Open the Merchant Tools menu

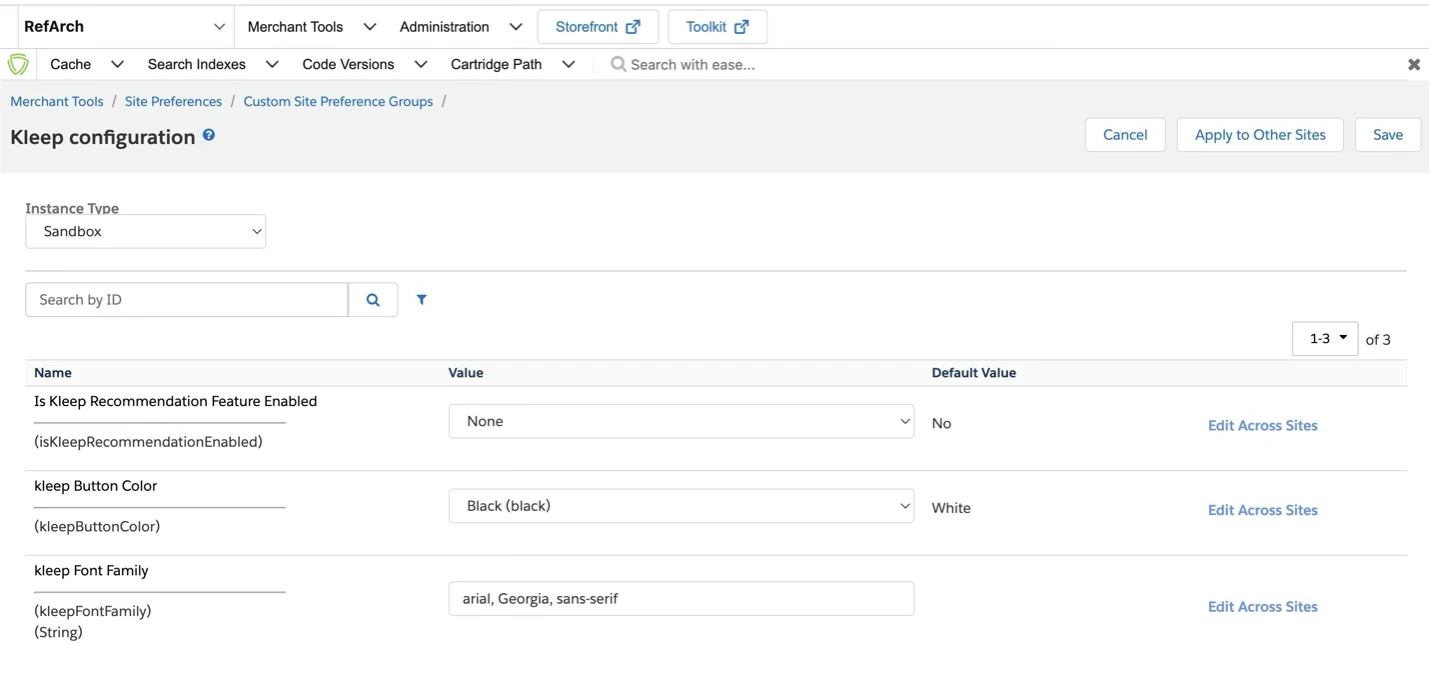pos(312,27)
